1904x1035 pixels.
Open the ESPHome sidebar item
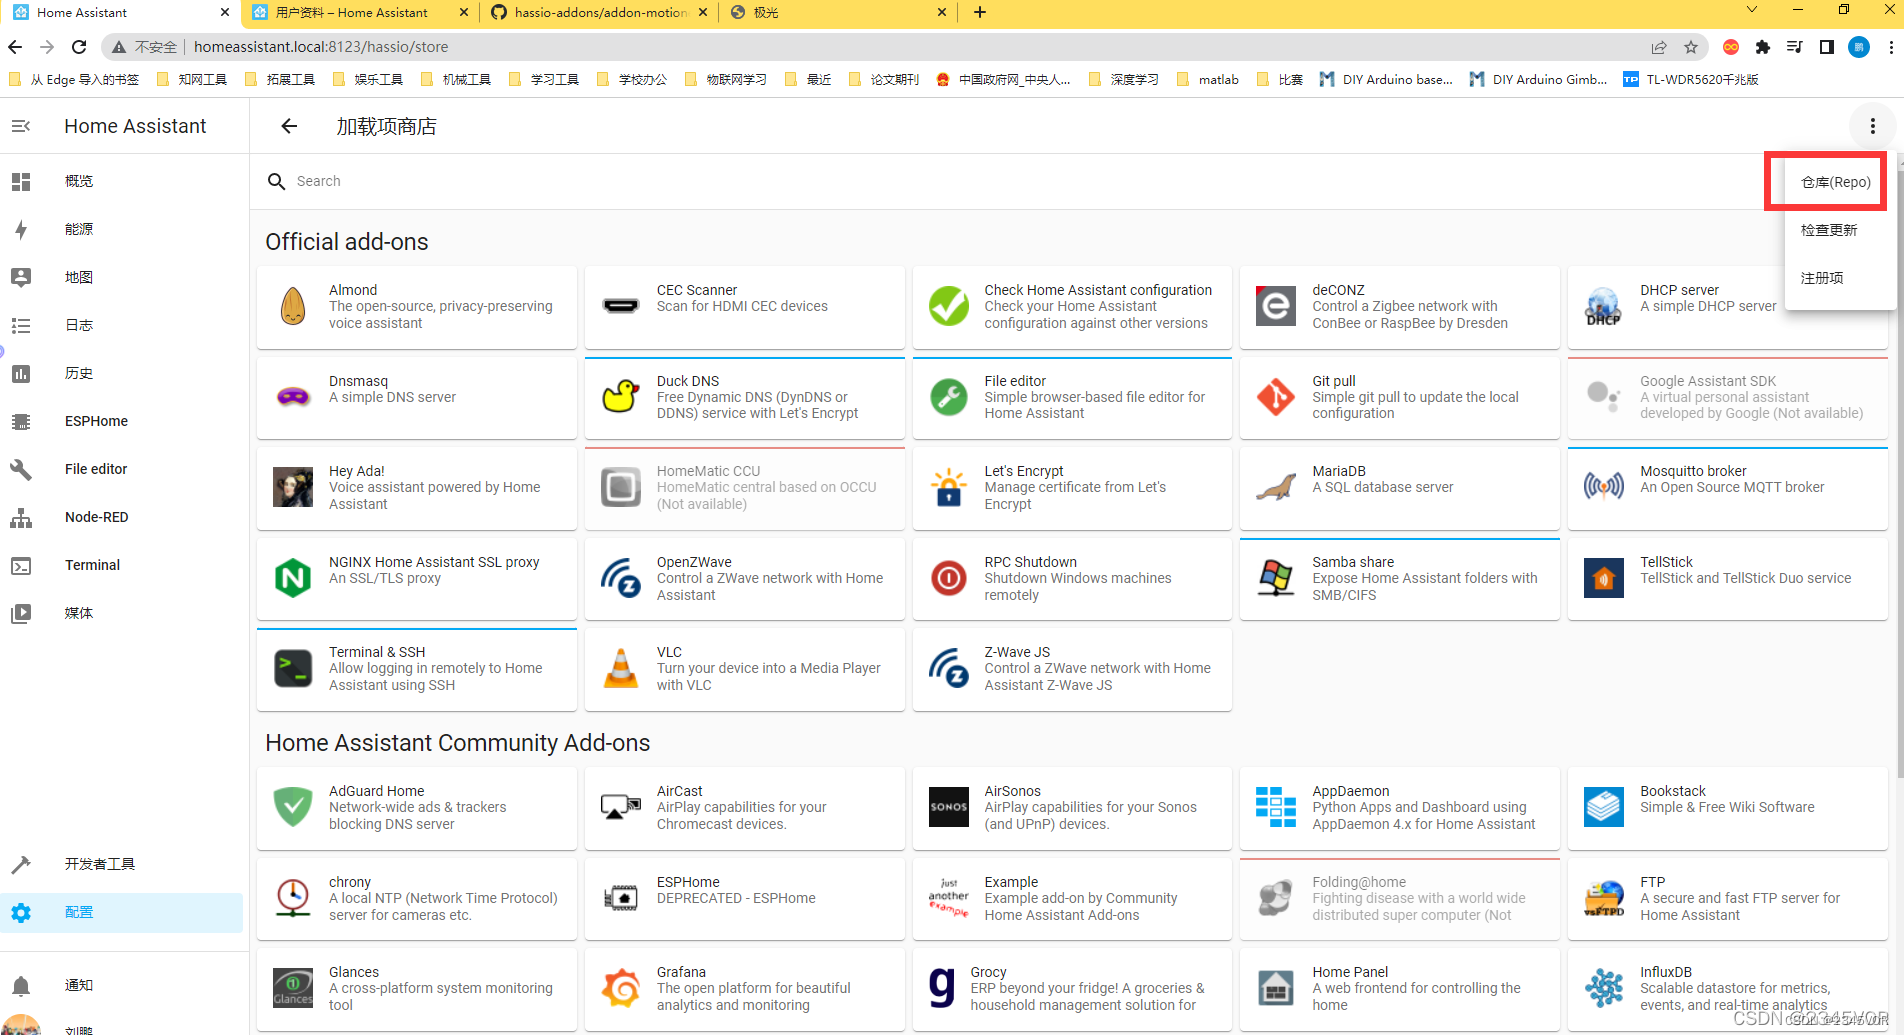(x=122, y=421)
